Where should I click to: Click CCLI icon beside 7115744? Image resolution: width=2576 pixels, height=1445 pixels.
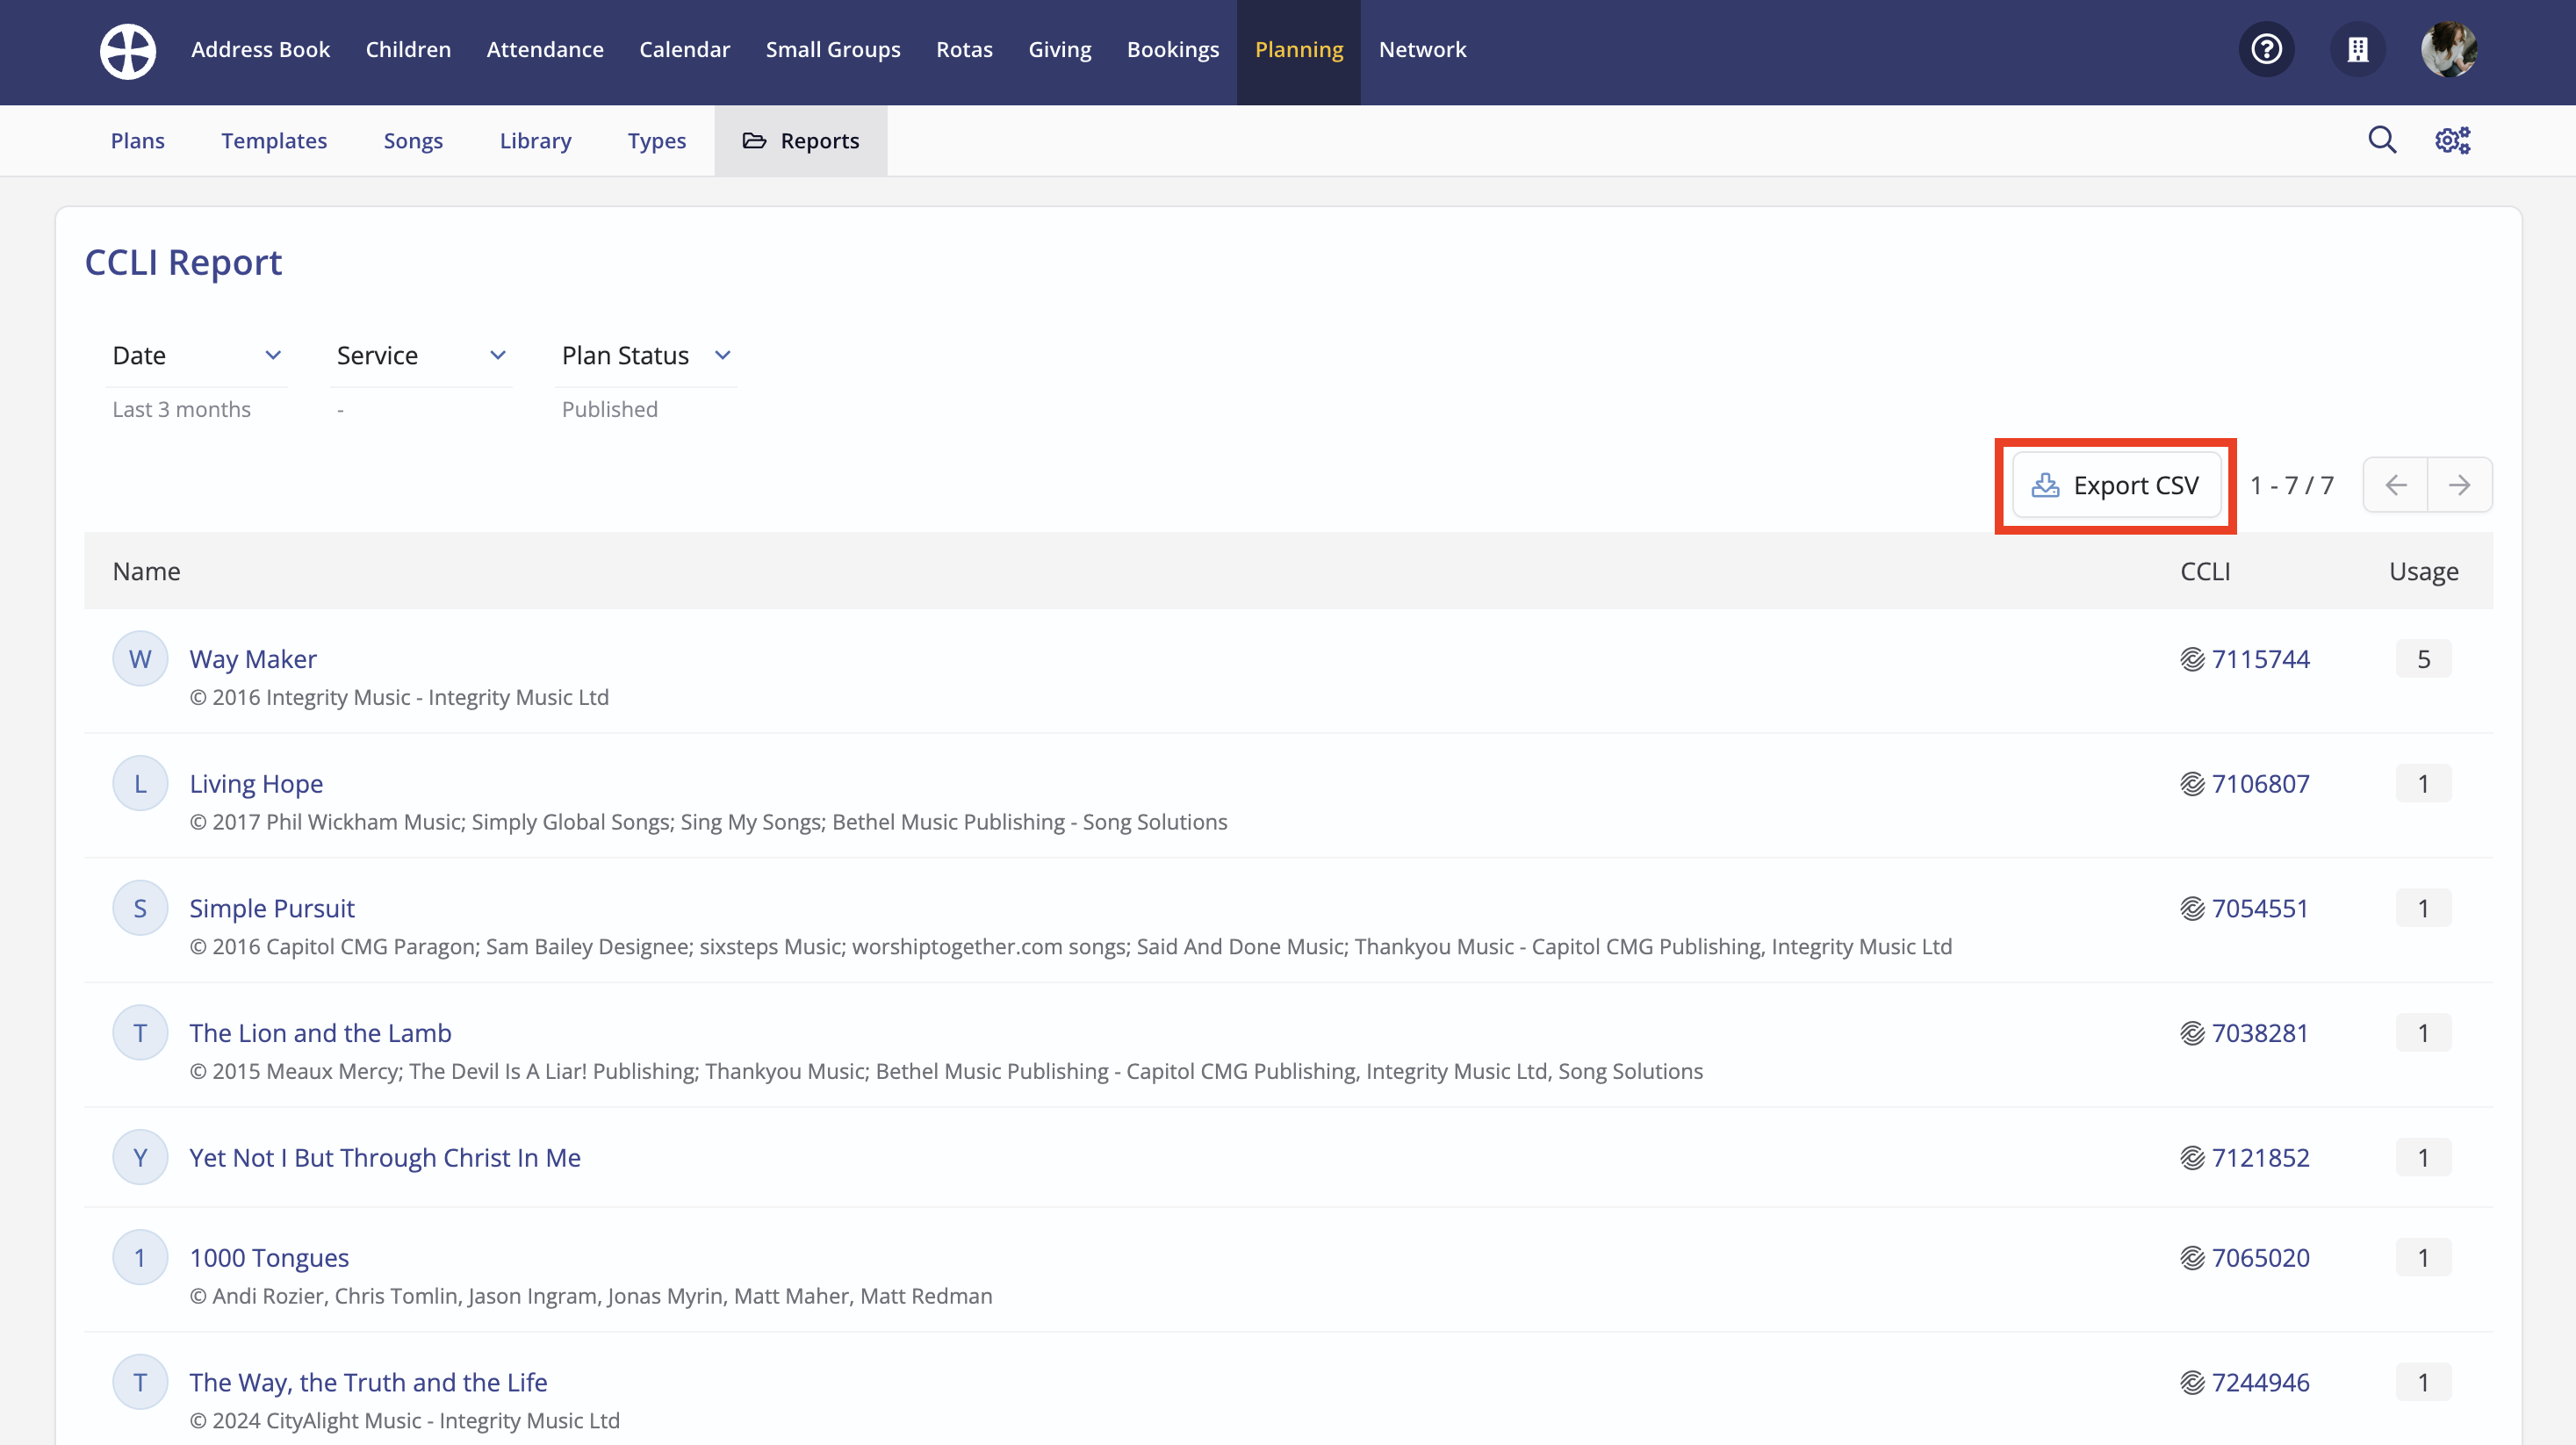(2192, 659)
